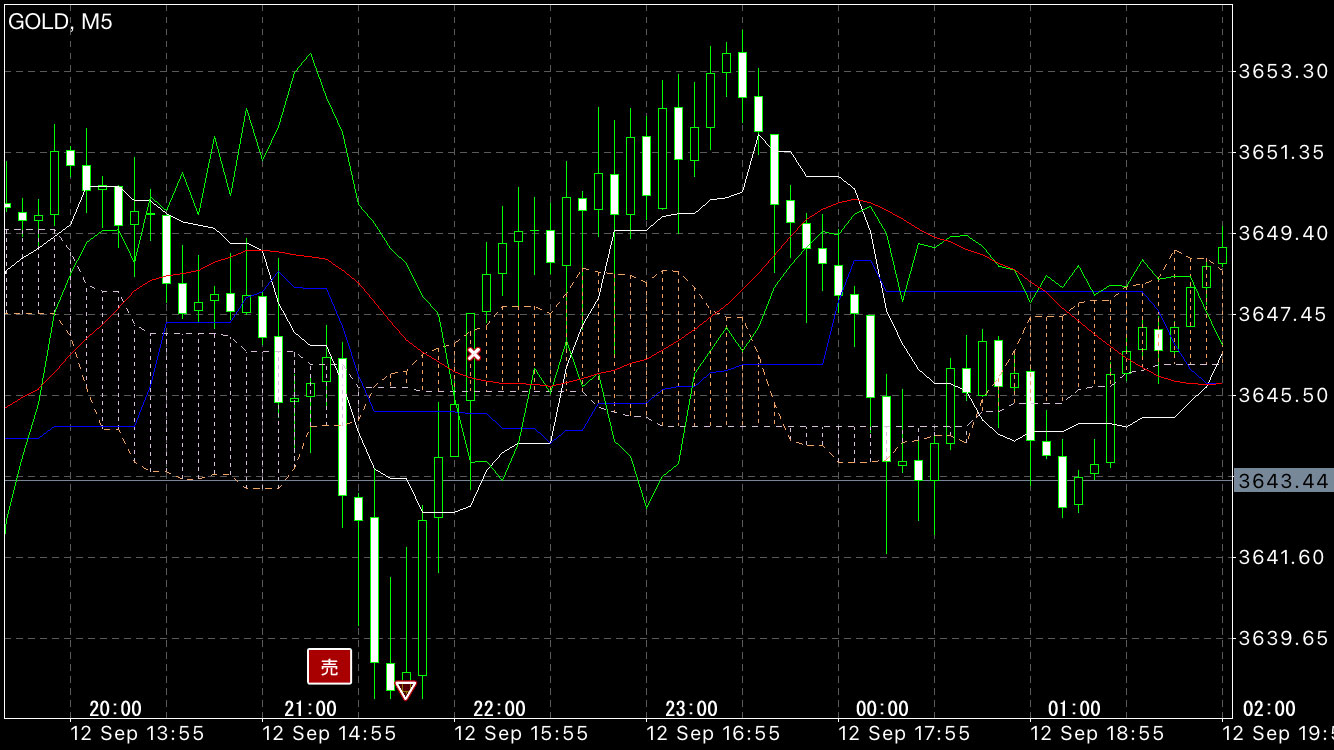
Task: Click the 20:00 time label
Action: pos(115,709)
